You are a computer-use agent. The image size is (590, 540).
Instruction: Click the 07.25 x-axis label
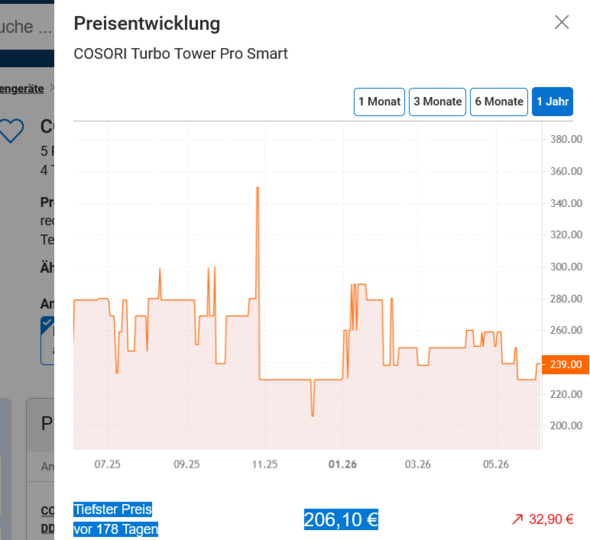tap(107, 464)
